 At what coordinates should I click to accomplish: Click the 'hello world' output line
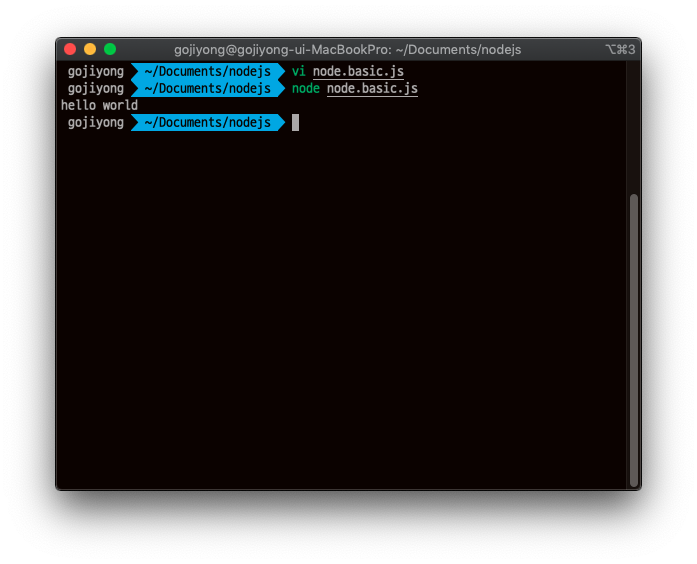coord(100,105)
